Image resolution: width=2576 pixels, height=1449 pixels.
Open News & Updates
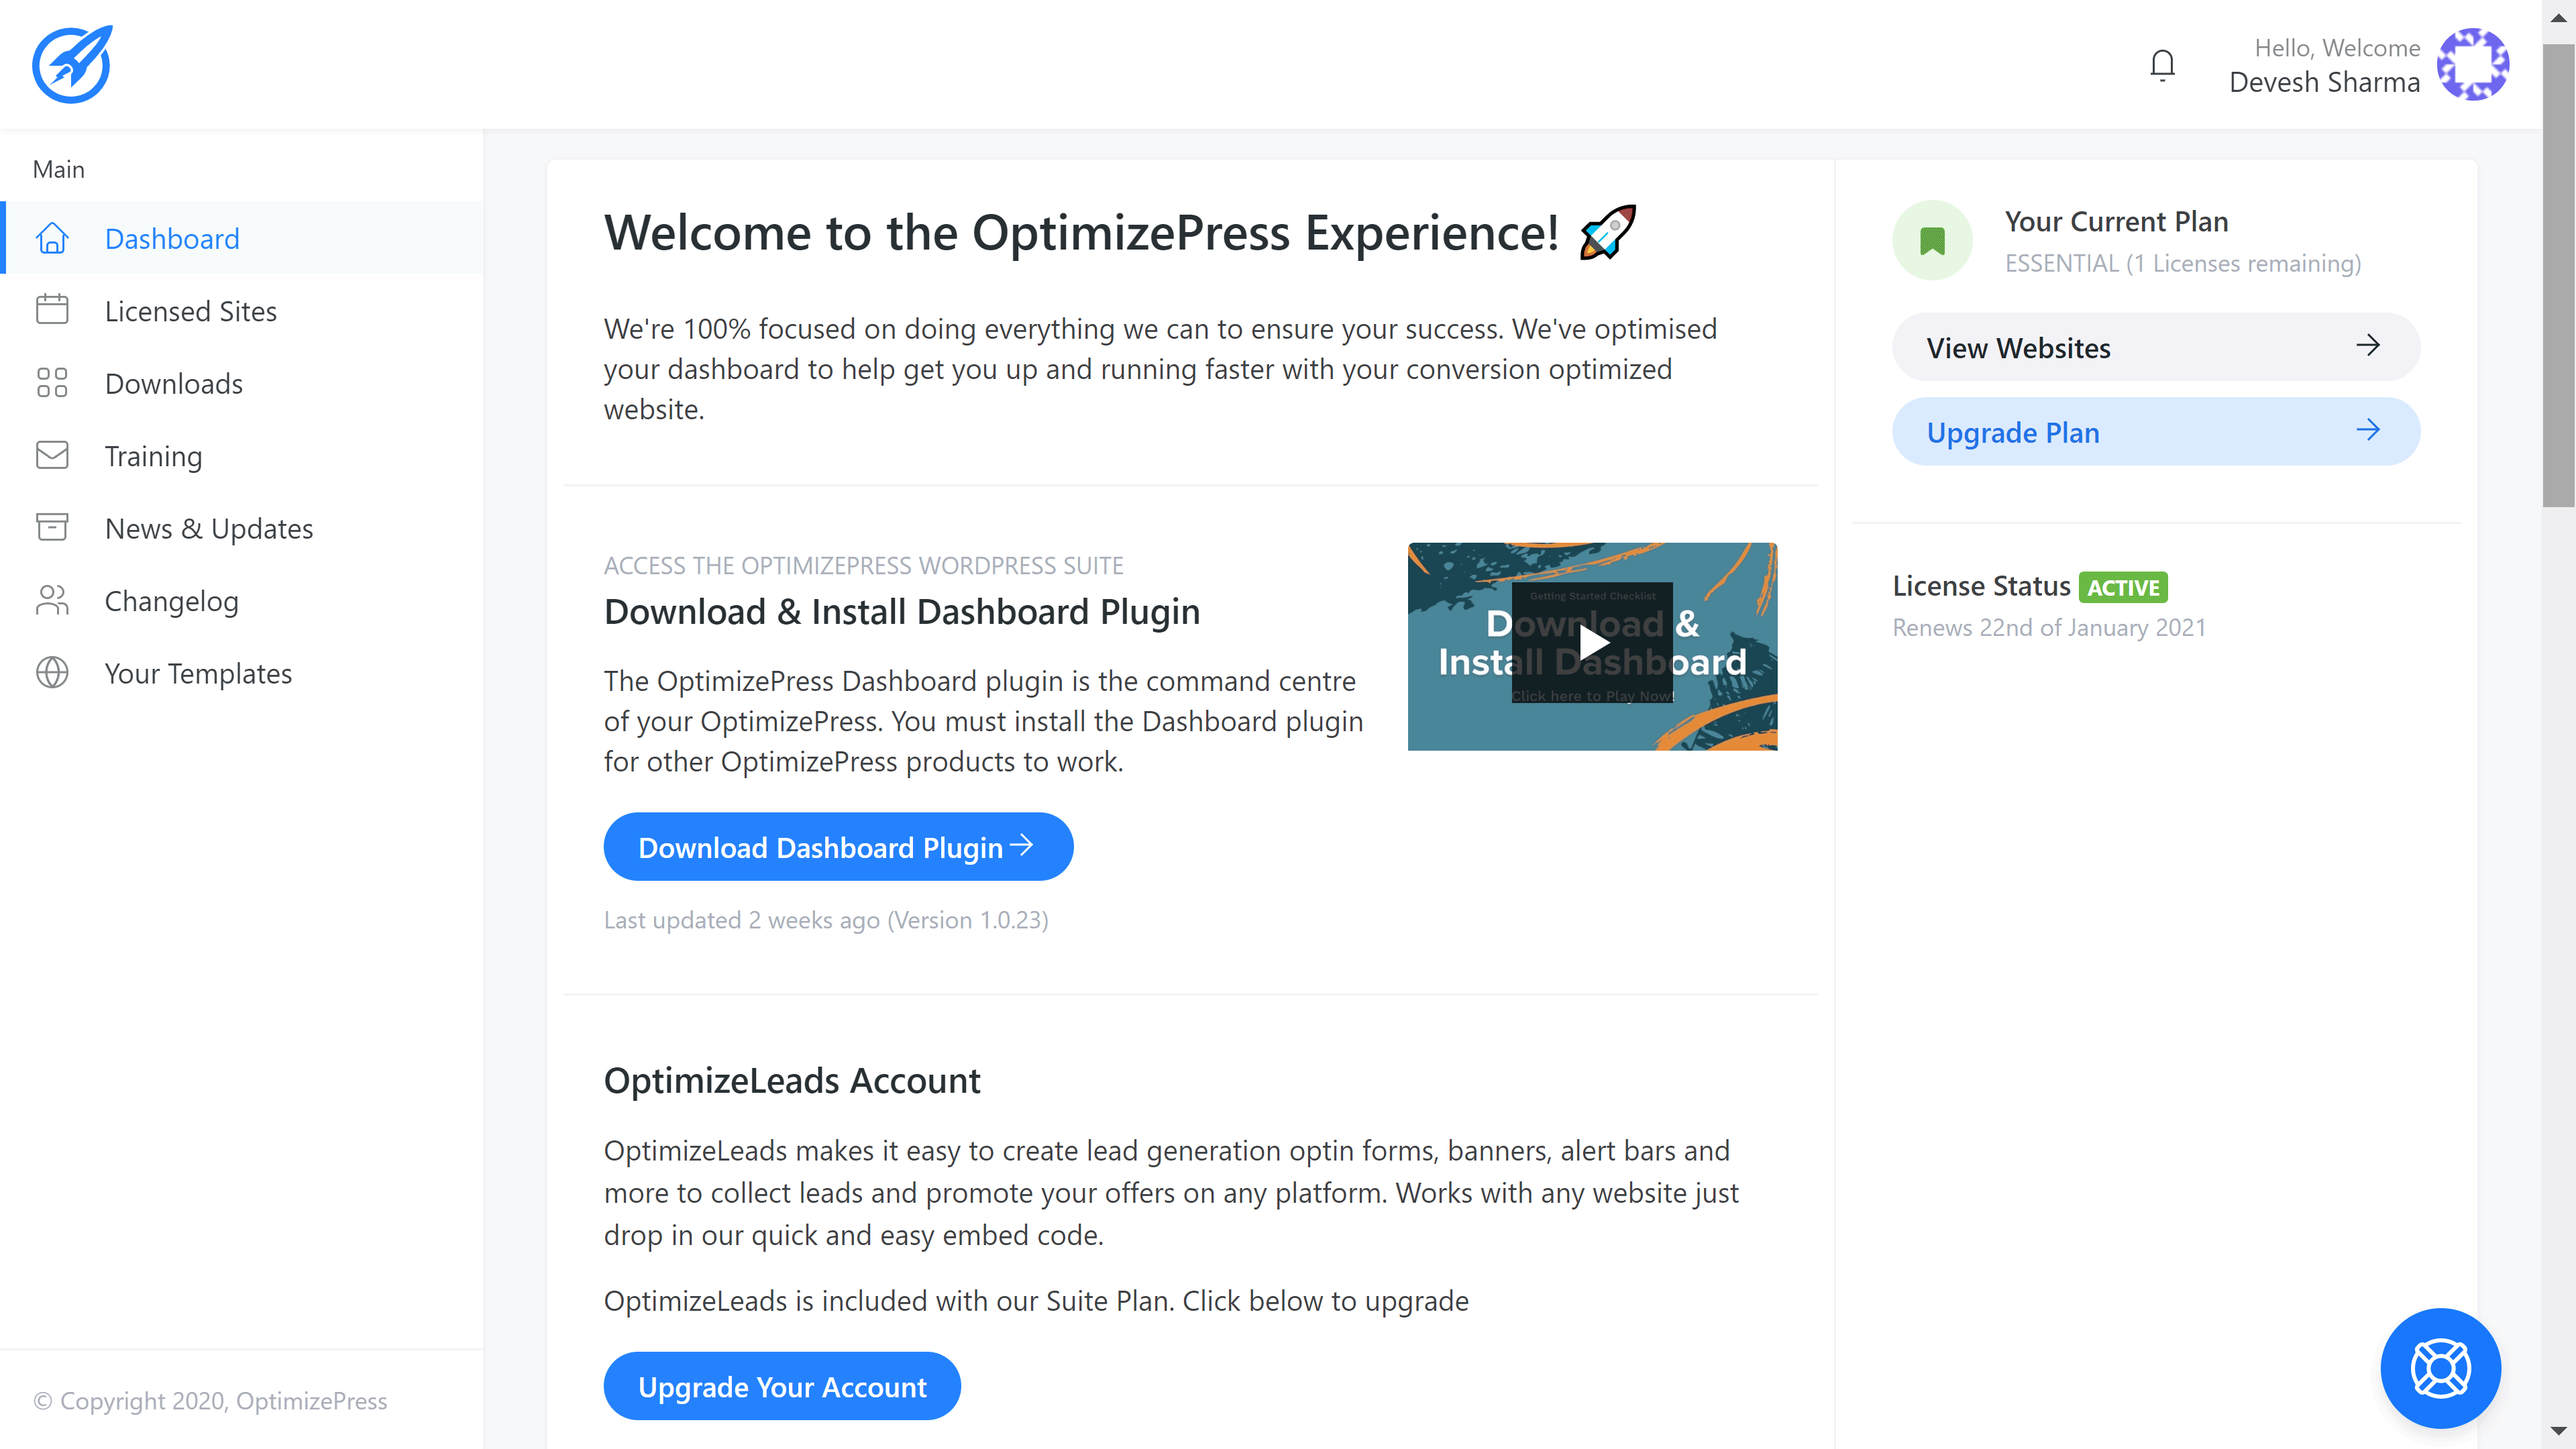(243, 528)
